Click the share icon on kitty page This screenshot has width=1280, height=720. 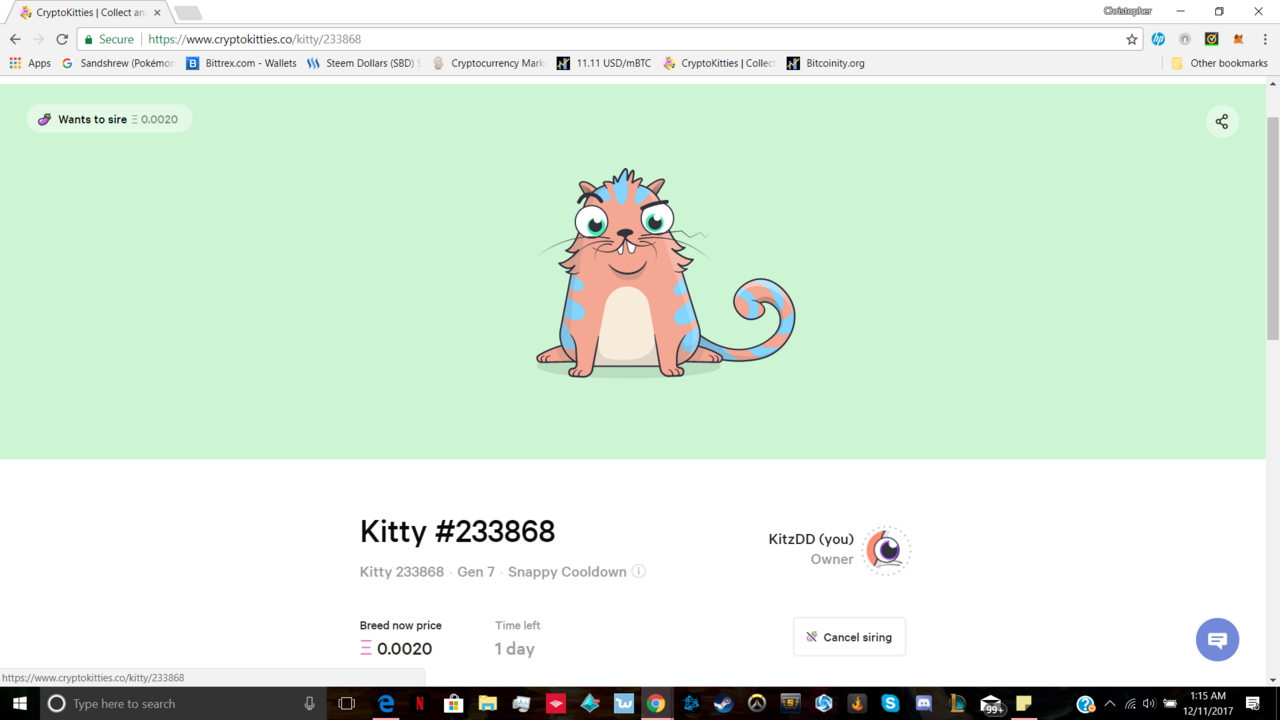tap(1221, 121)
